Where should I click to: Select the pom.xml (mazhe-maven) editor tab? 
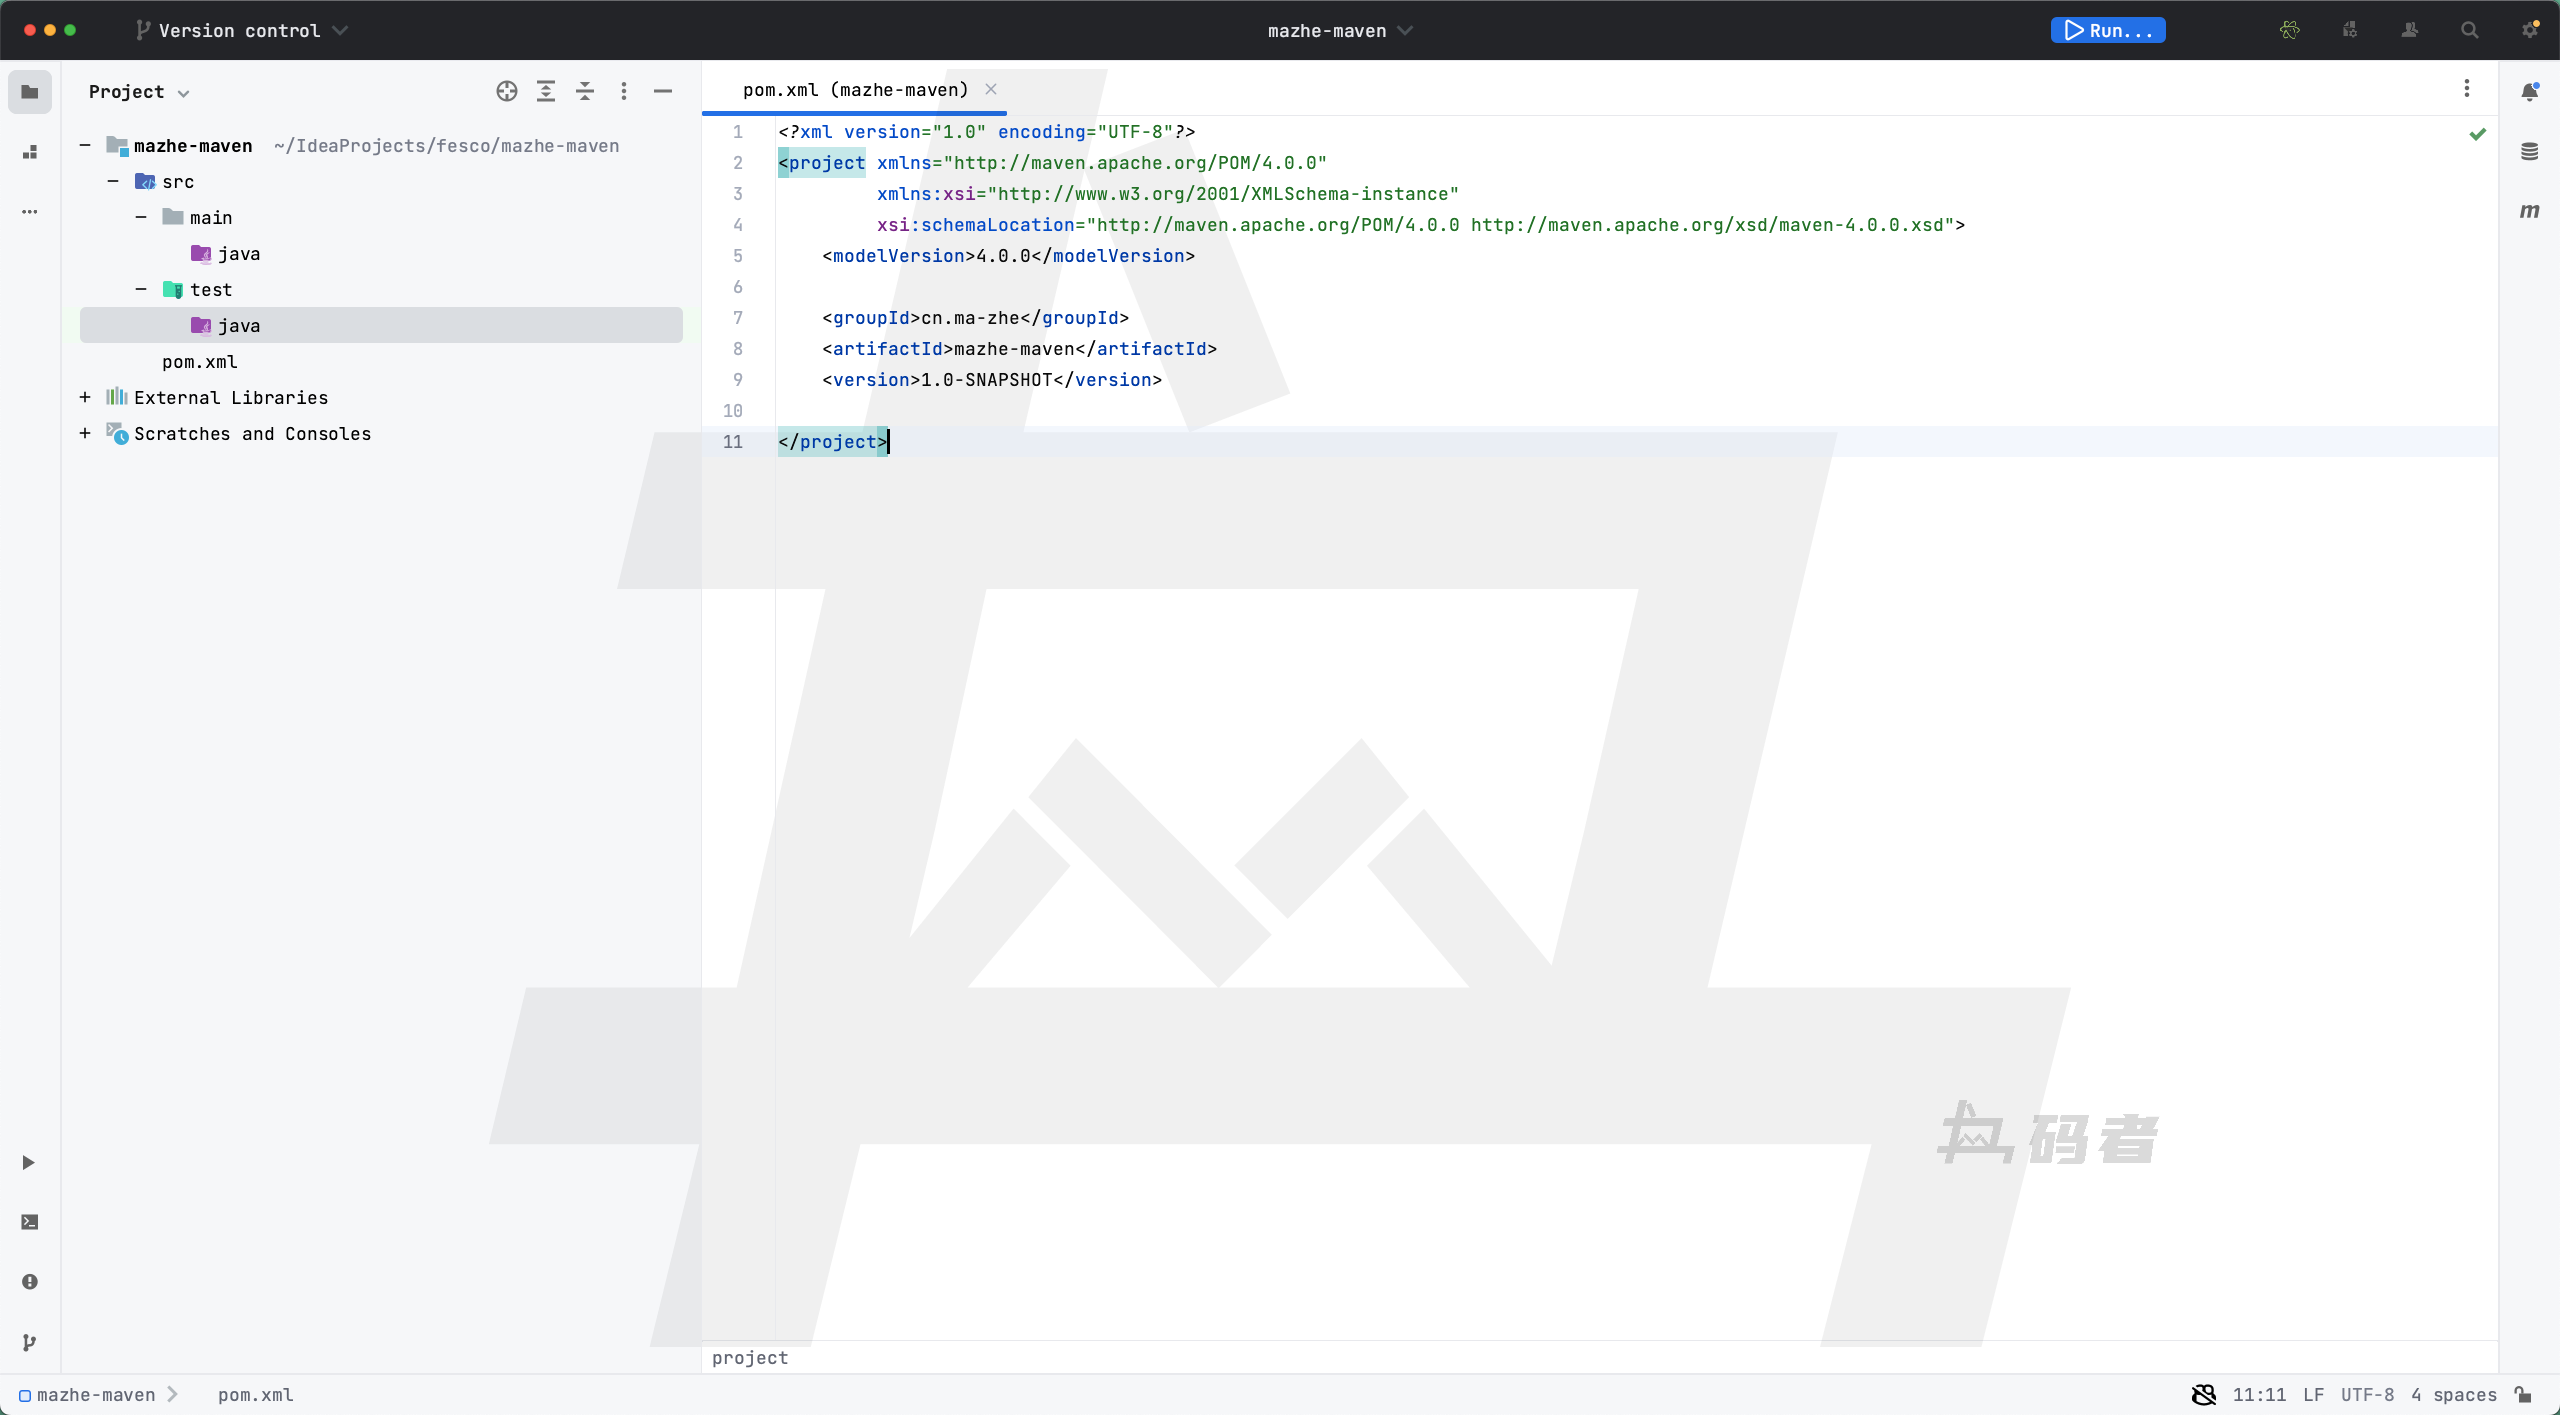855,90
